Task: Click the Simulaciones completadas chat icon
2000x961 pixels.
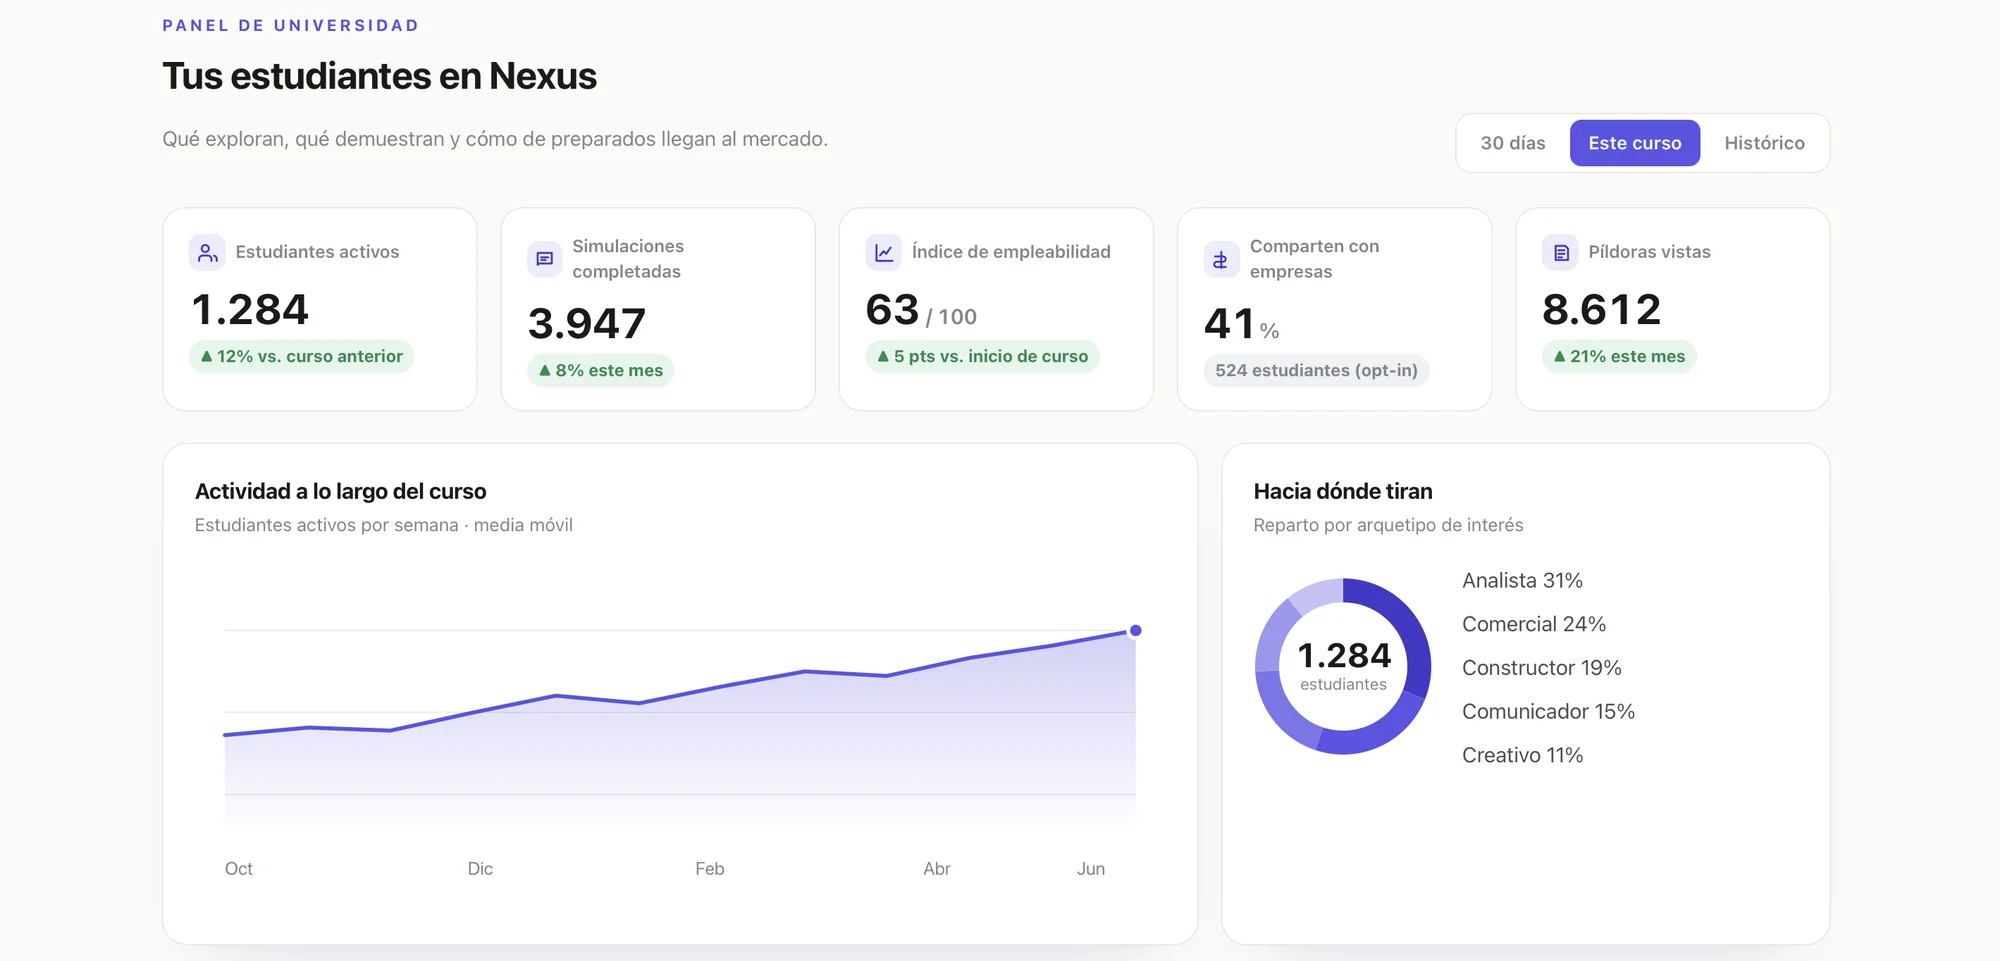Action: pyautogui.click(x=545, y=259)
